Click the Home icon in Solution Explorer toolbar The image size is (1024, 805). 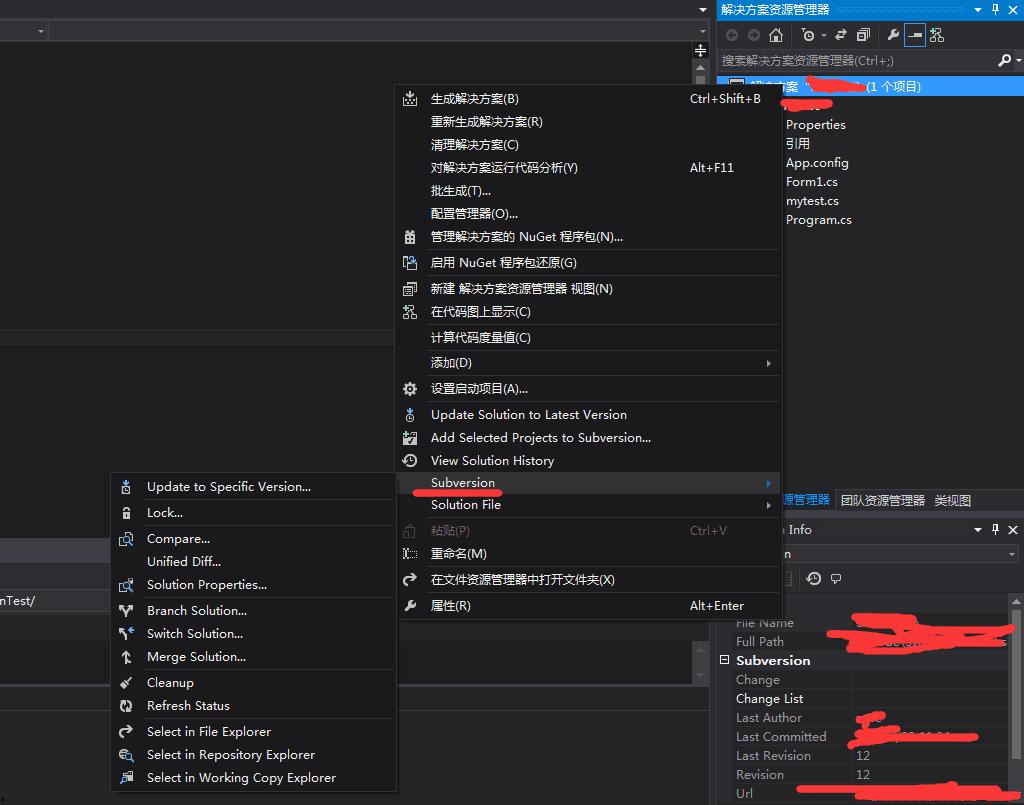coord(776,35)
